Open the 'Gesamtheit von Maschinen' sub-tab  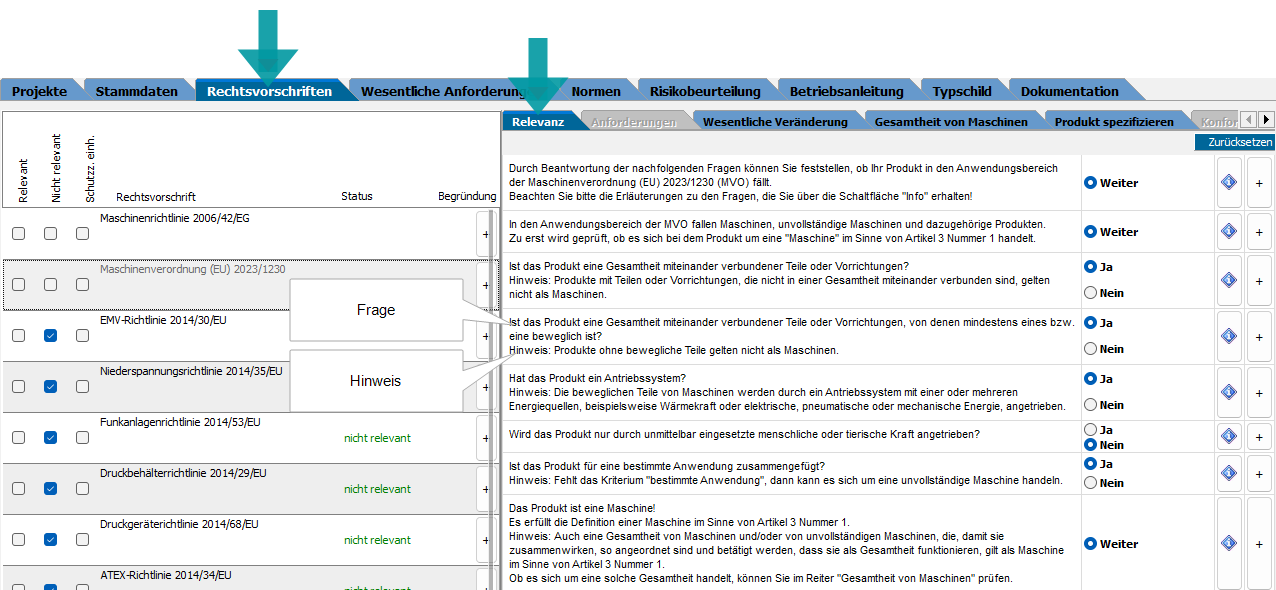[950, 122]
